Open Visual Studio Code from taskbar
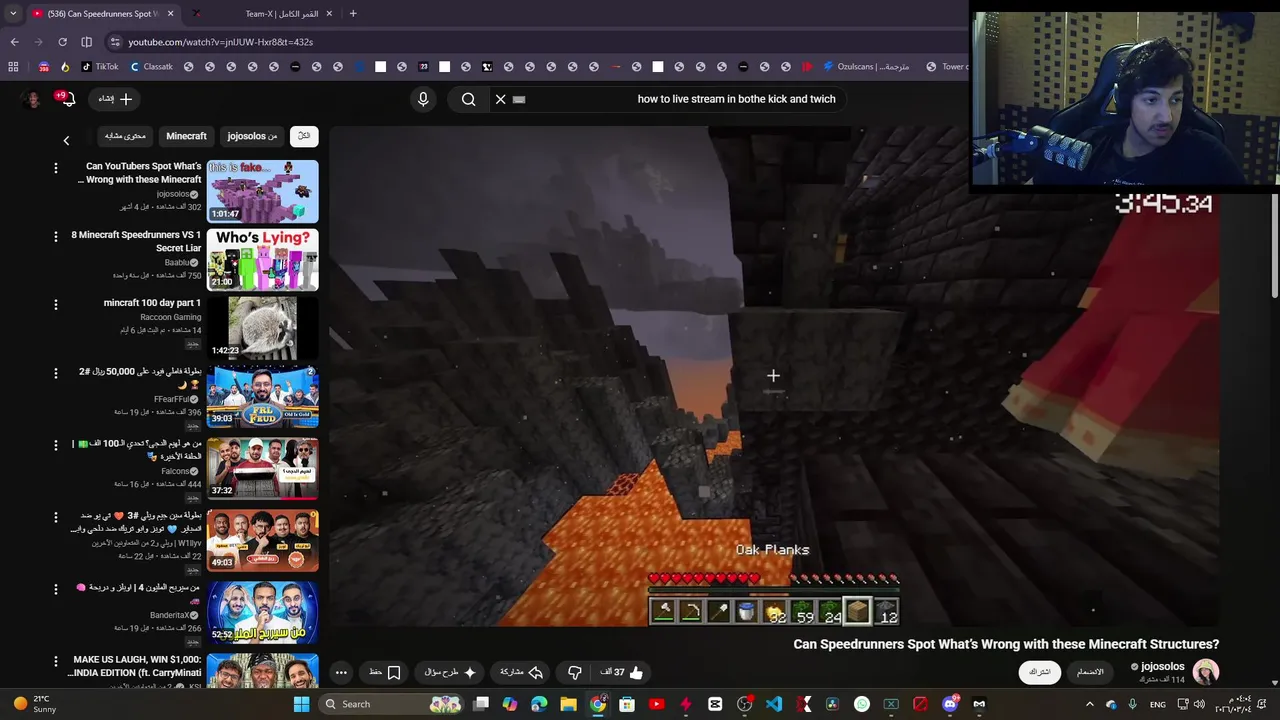1280x720 pixels. (774, 704)
